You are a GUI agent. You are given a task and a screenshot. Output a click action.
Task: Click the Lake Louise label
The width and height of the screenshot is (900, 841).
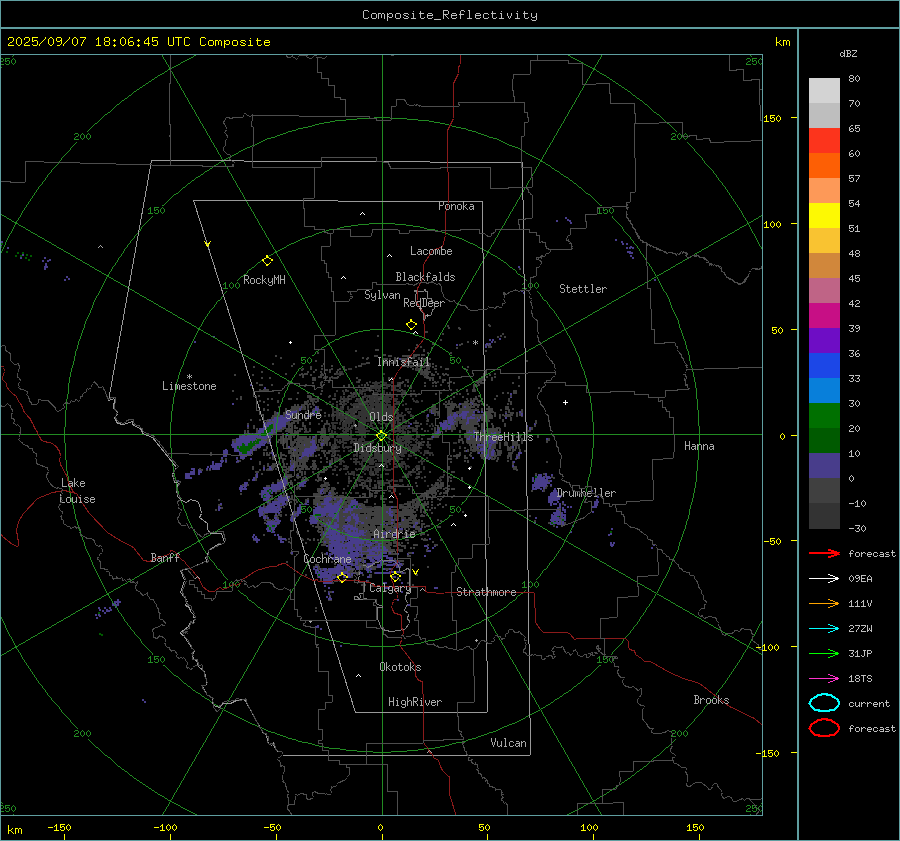(77, 491)
